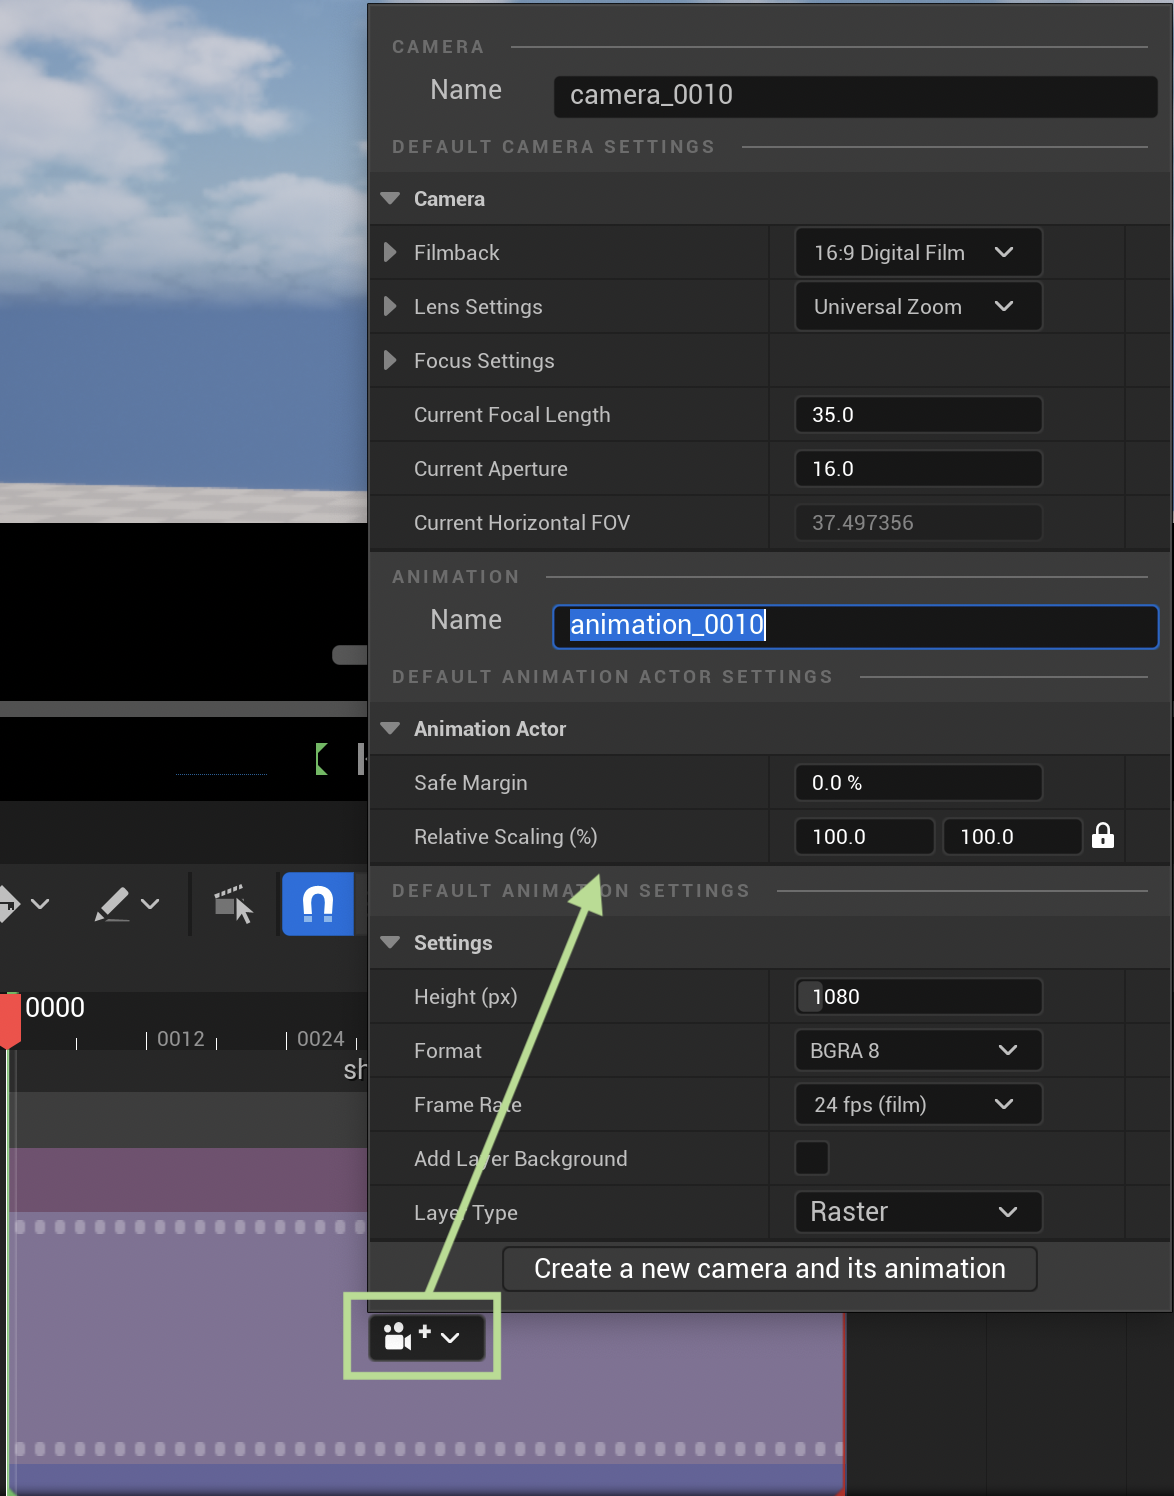The height and width of the screenshot is (1496, 1174).
Task: Open the Filmback preset dropdown
Action: click(917, 253)
